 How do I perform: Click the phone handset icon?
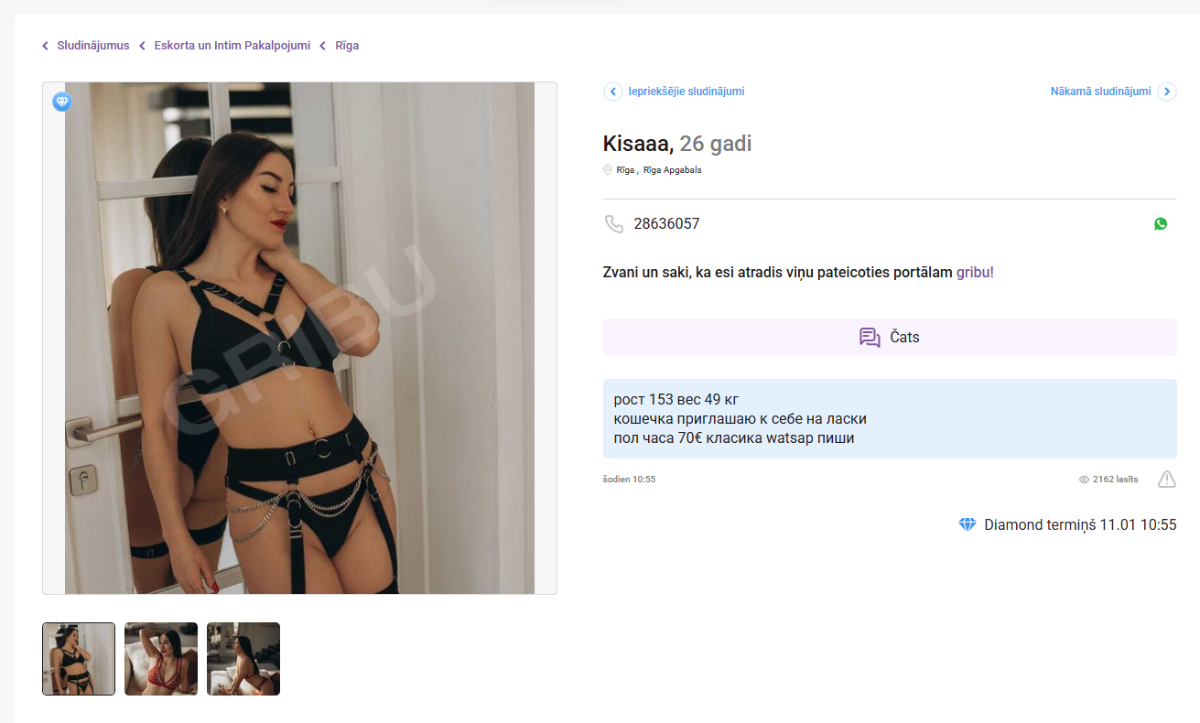[614, 224]
